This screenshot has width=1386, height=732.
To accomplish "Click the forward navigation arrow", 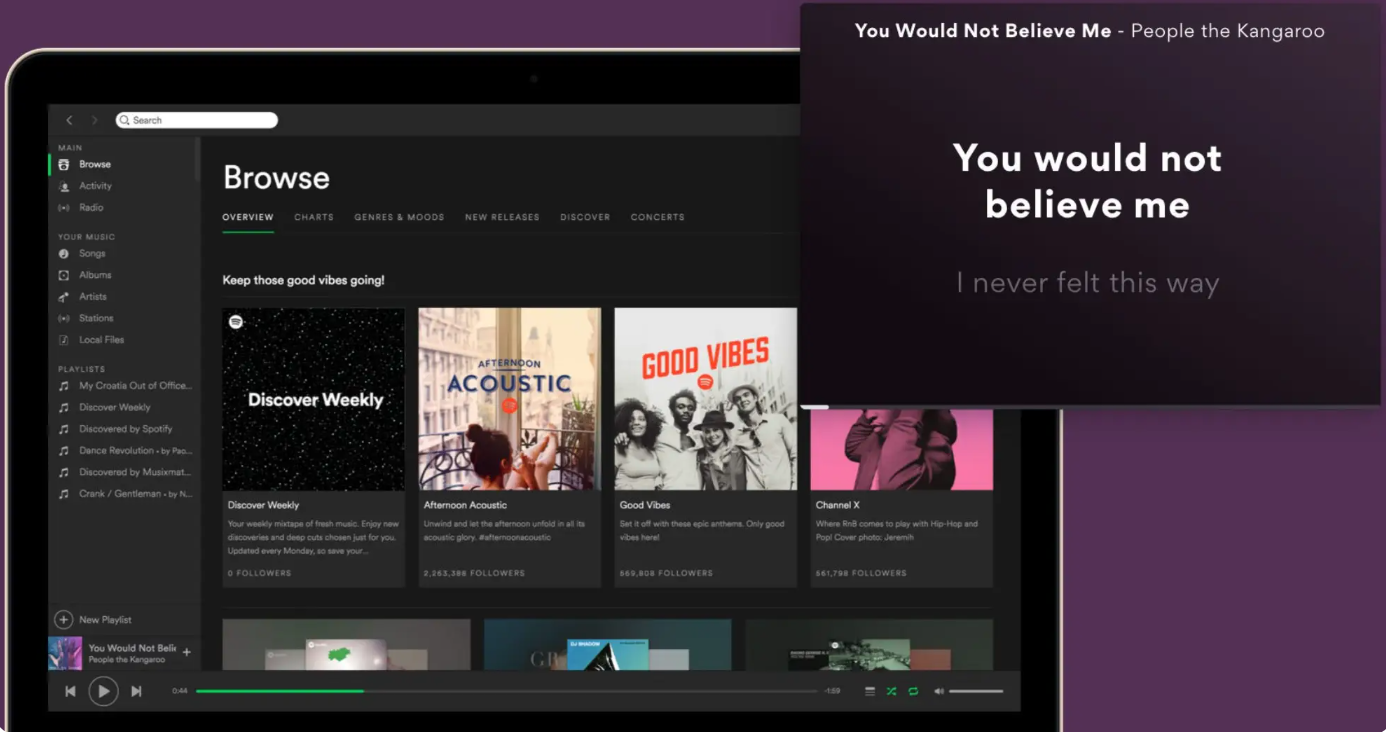I will [95, 120].
